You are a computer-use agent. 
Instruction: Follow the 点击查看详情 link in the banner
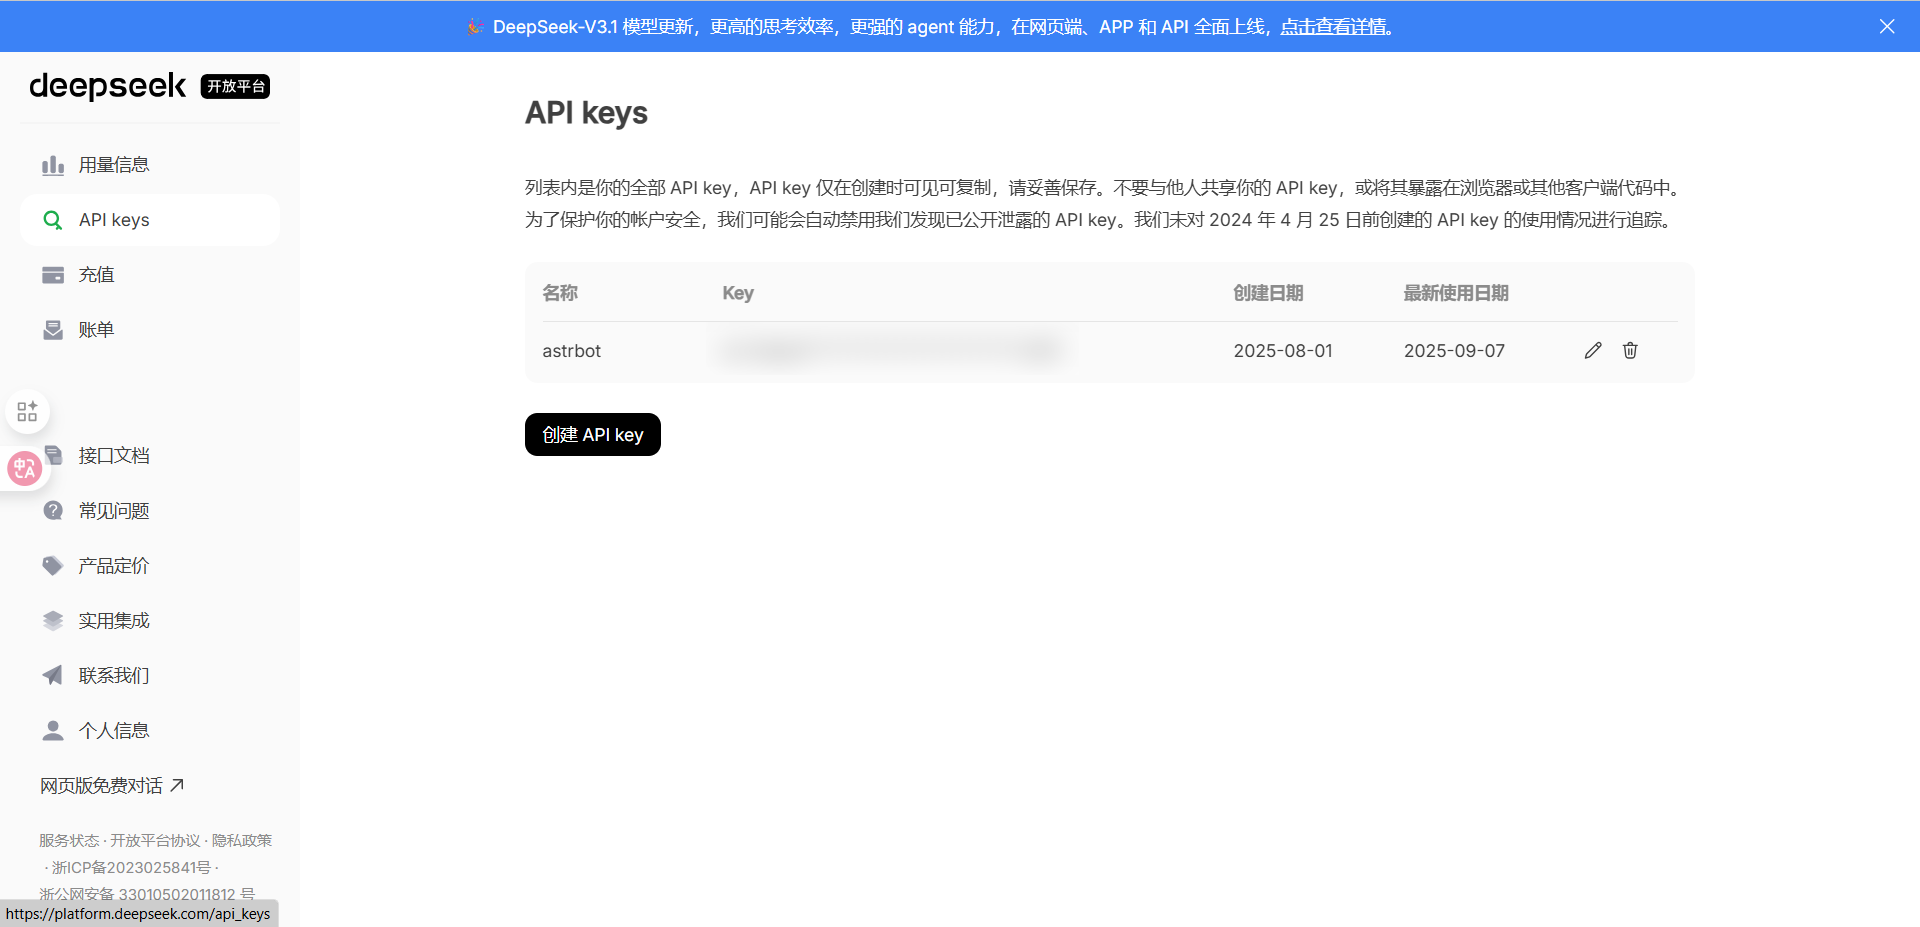click(x=1334, y=27)
